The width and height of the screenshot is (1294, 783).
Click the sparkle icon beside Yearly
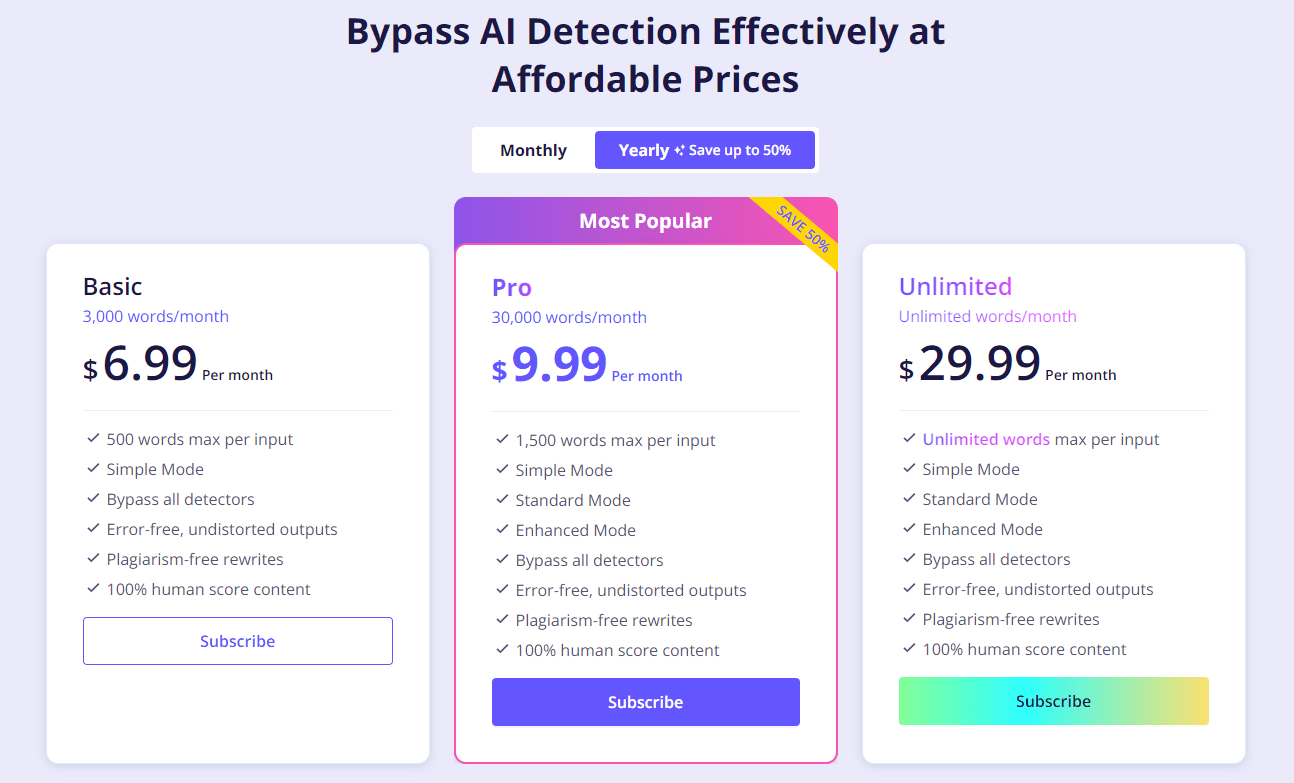pos(679,151)
